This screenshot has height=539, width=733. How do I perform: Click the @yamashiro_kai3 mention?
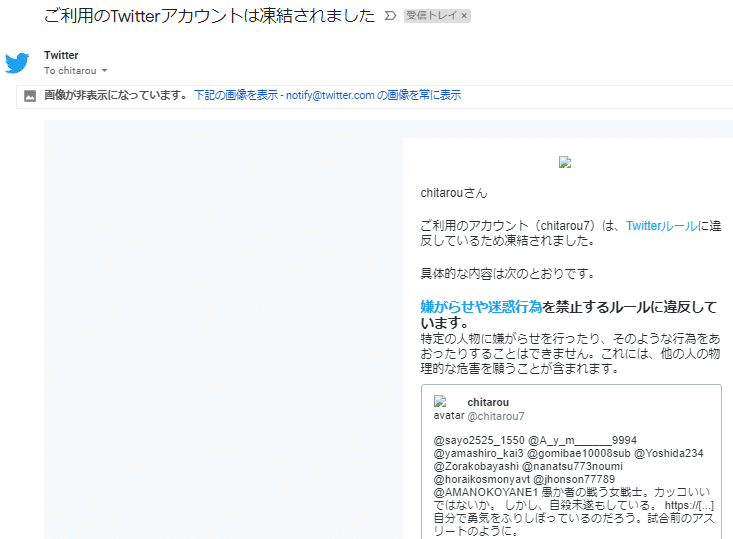[x=478, y=453]
